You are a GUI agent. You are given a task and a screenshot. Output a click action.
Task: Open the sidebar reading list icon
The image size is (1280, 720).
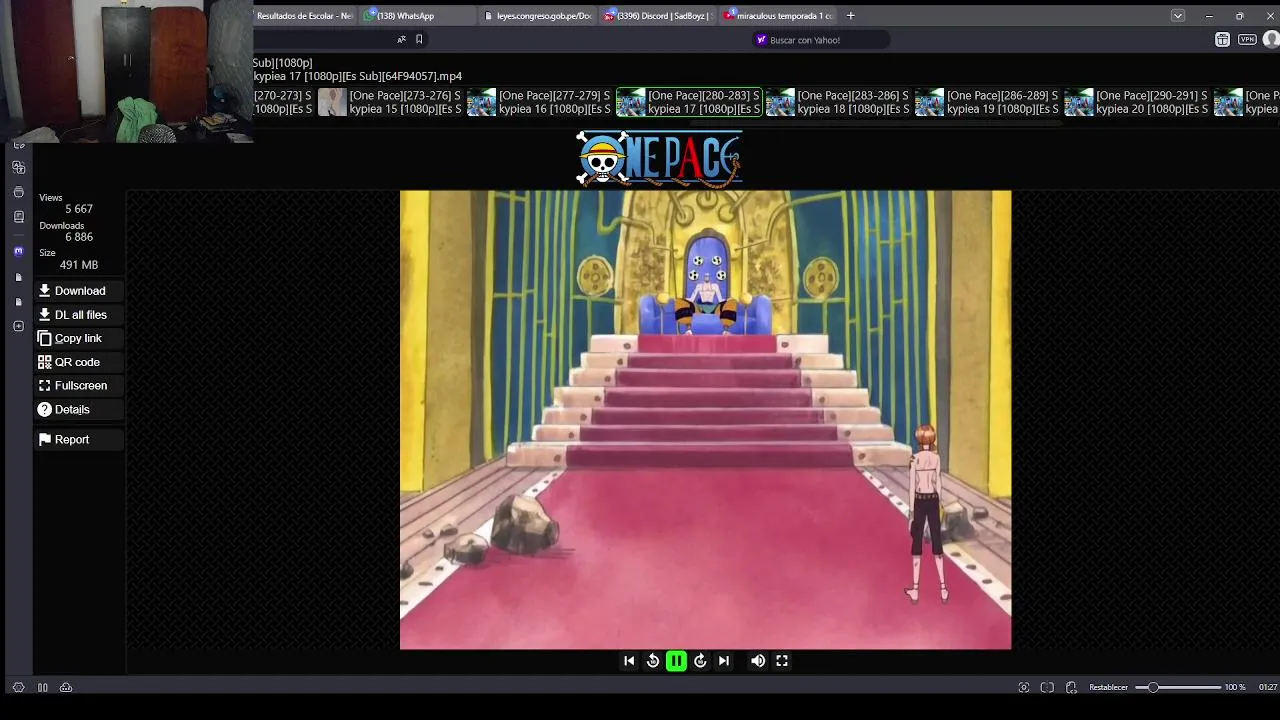pos(19,217)
